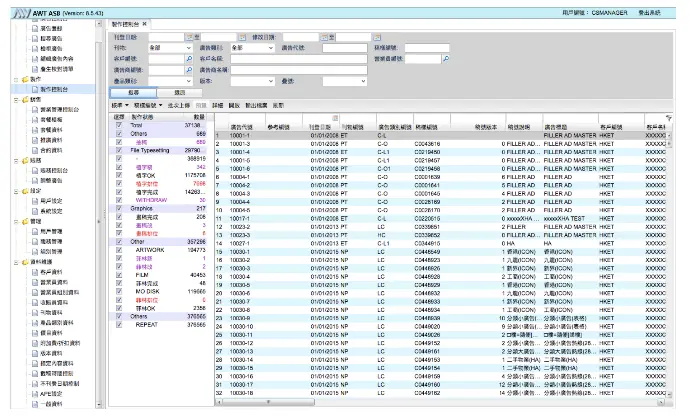This screenshot has width=690, height=416.
Task: Open the 標準 toolbar menu
Action: (x=118, y=104)
